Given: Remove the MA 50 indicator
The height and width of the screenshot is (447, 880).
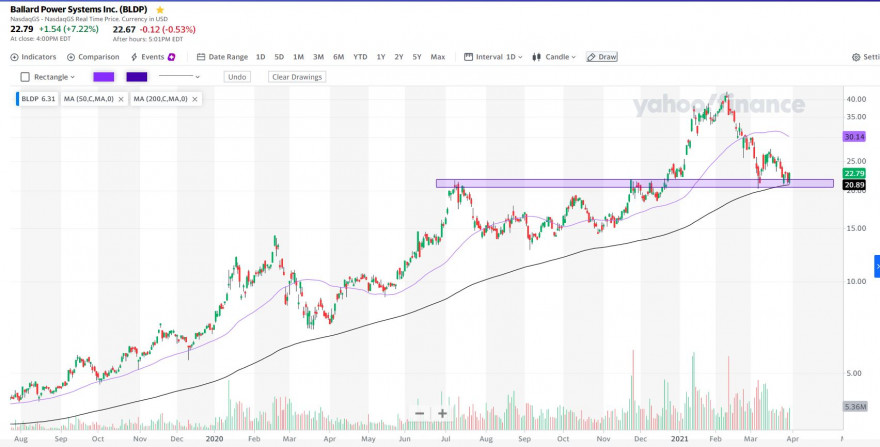Looking at the screenshot, I should coord(121,99).
